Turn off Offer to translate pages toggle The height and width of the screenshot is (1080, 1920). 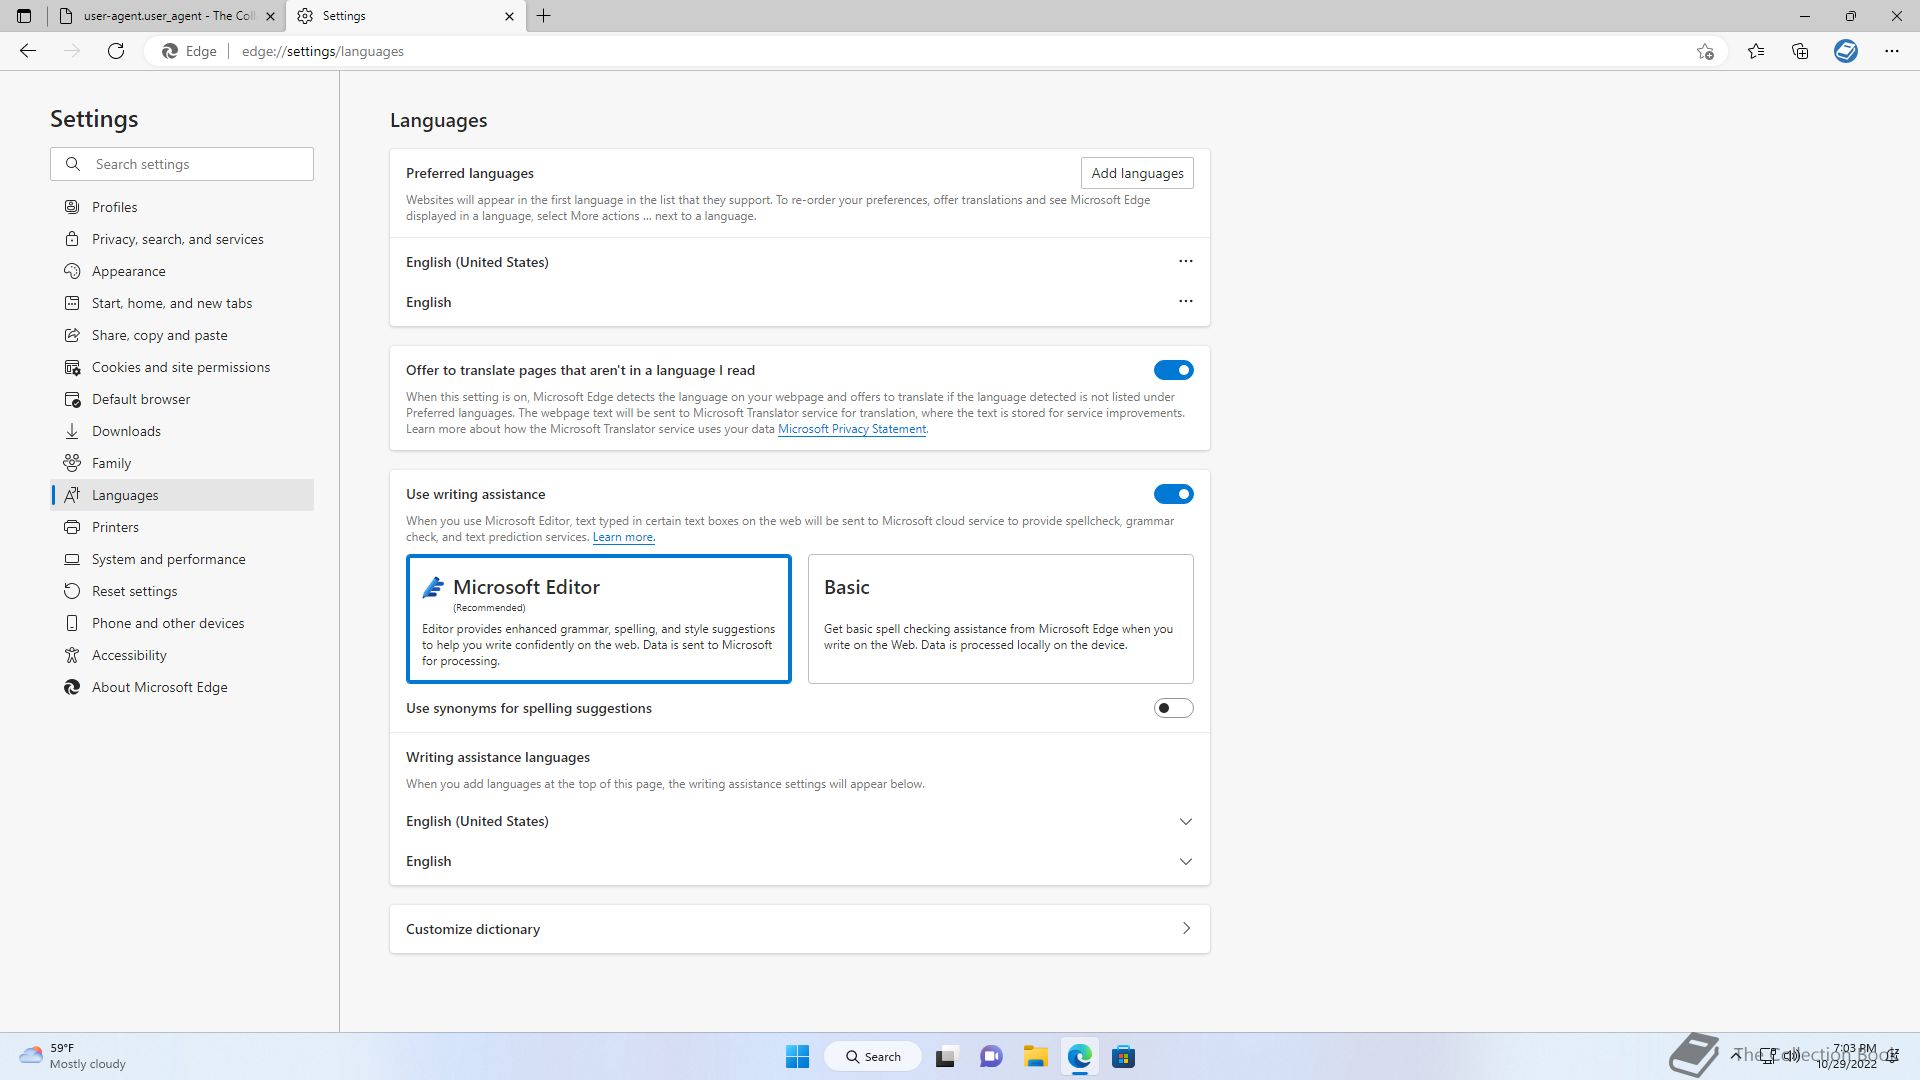[1173, 370]
